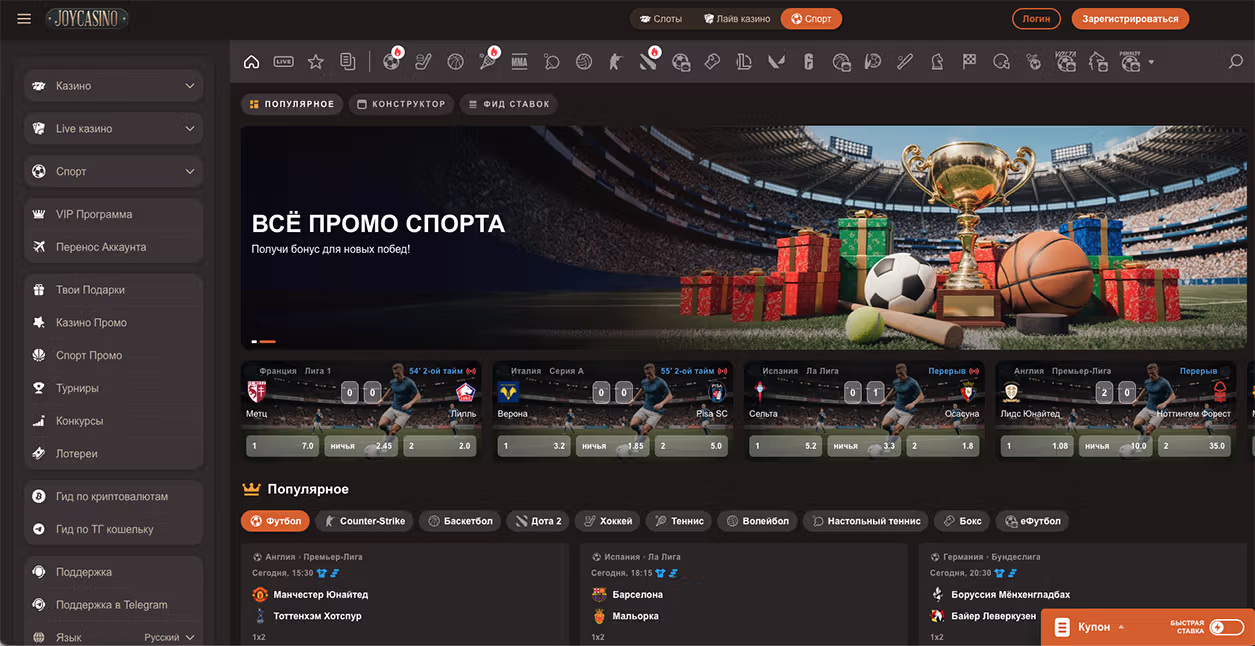Open the Всё промо спорта banner

point(744,237)
